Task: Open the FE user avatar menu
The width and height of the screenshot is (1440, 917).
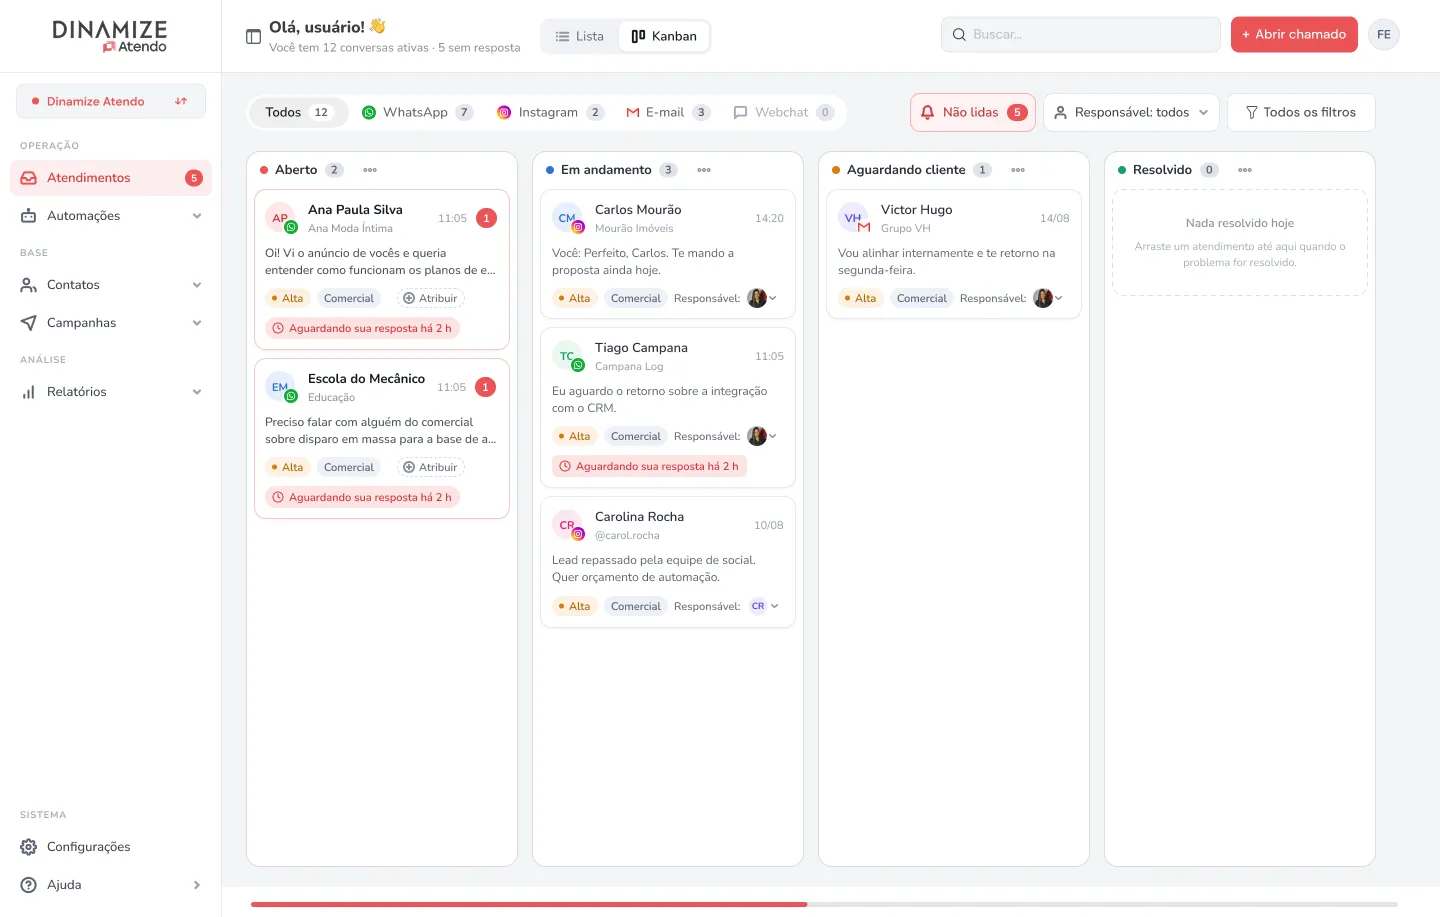Action: (1384, 35)
